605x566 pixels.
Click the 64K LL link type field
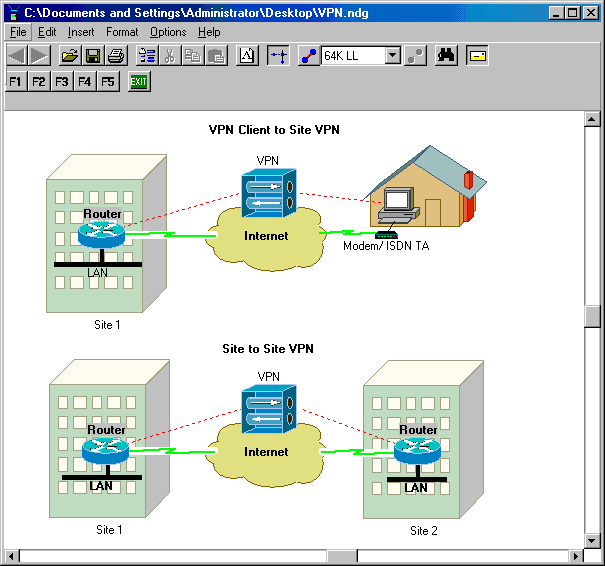tap(353, 56)
